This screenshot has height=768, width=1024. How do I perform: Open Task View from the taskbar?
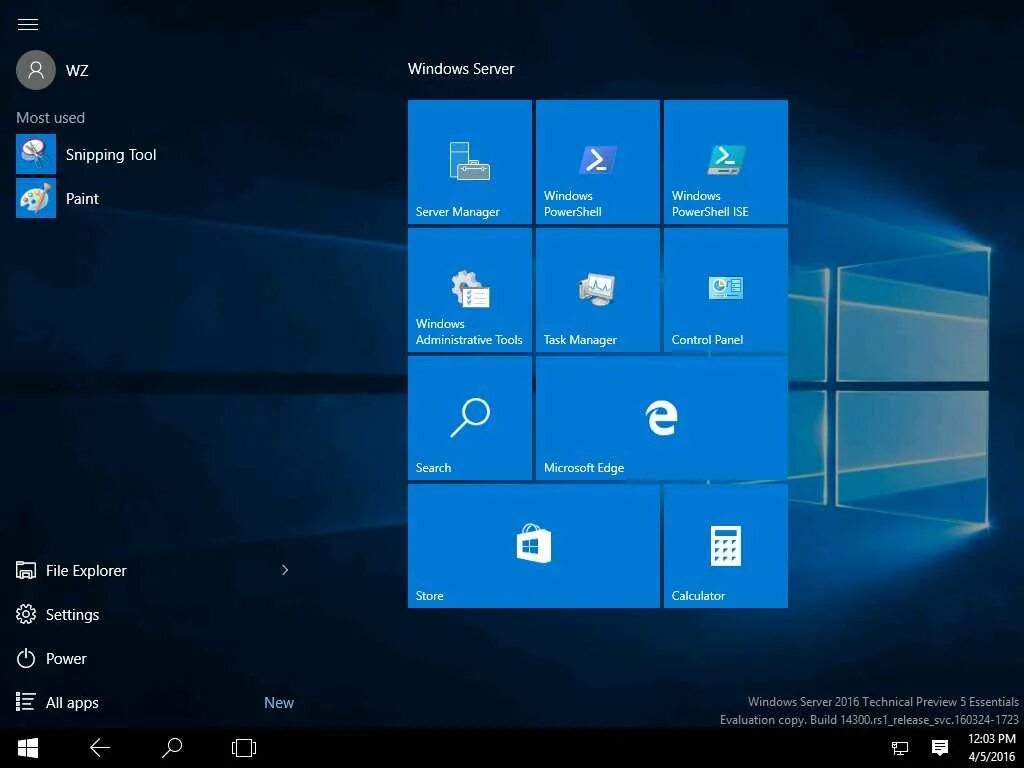pyautogui.click(x=244, y=748)
